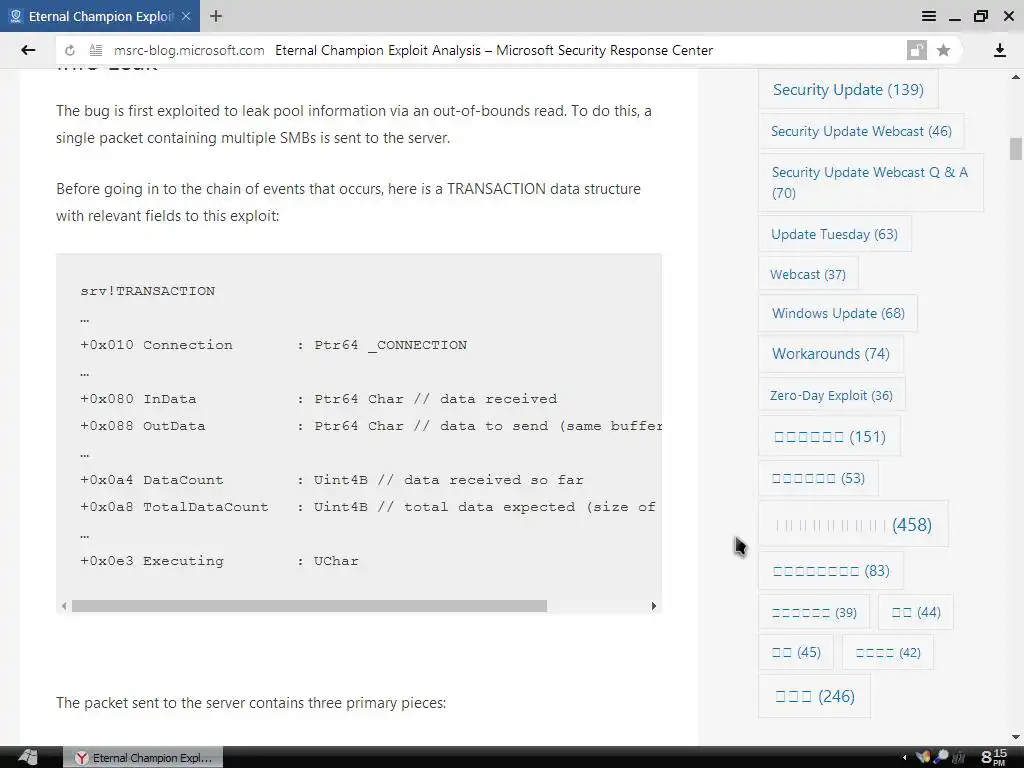The width and height of the screenshot is (1024, 768).
Task: Open reader mode icon in address bar
Action: pyautogui.click(x=95, y=50)
